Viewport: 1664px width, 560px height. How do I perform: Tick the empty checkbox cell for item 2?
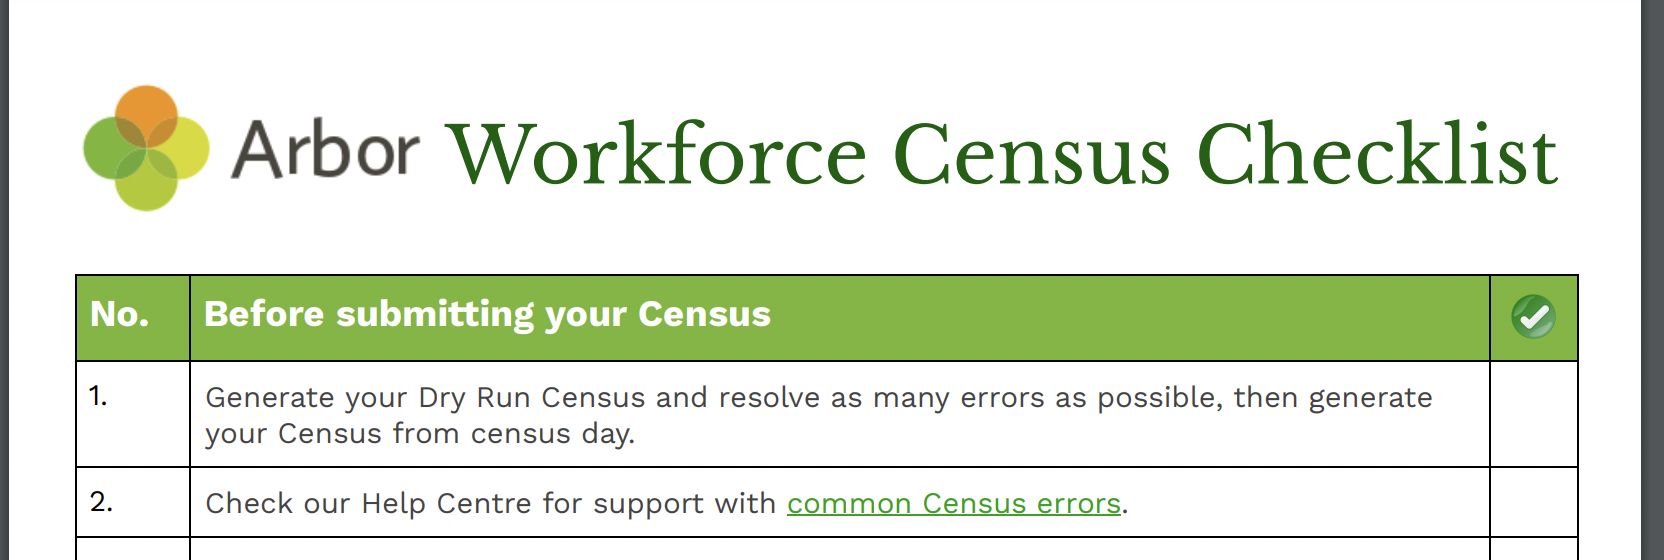click(x=1533, y=502)
